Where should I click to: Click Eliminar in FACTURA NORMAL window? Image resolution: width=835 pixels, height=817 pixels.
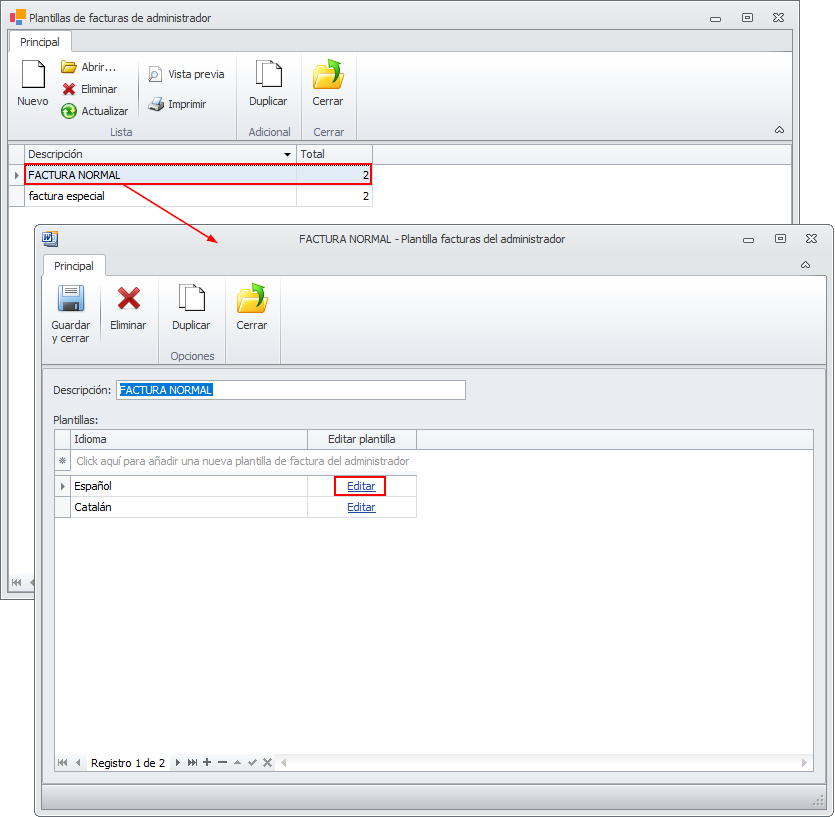128,307
